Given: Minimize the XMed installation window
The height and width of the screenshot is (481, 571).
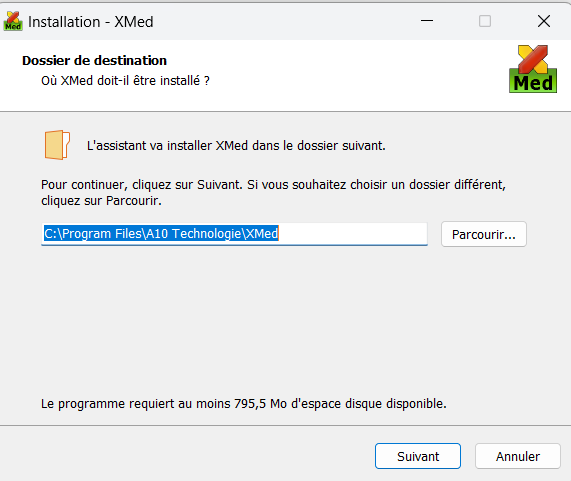Looking at the screenshot, I should pos(427,21).
